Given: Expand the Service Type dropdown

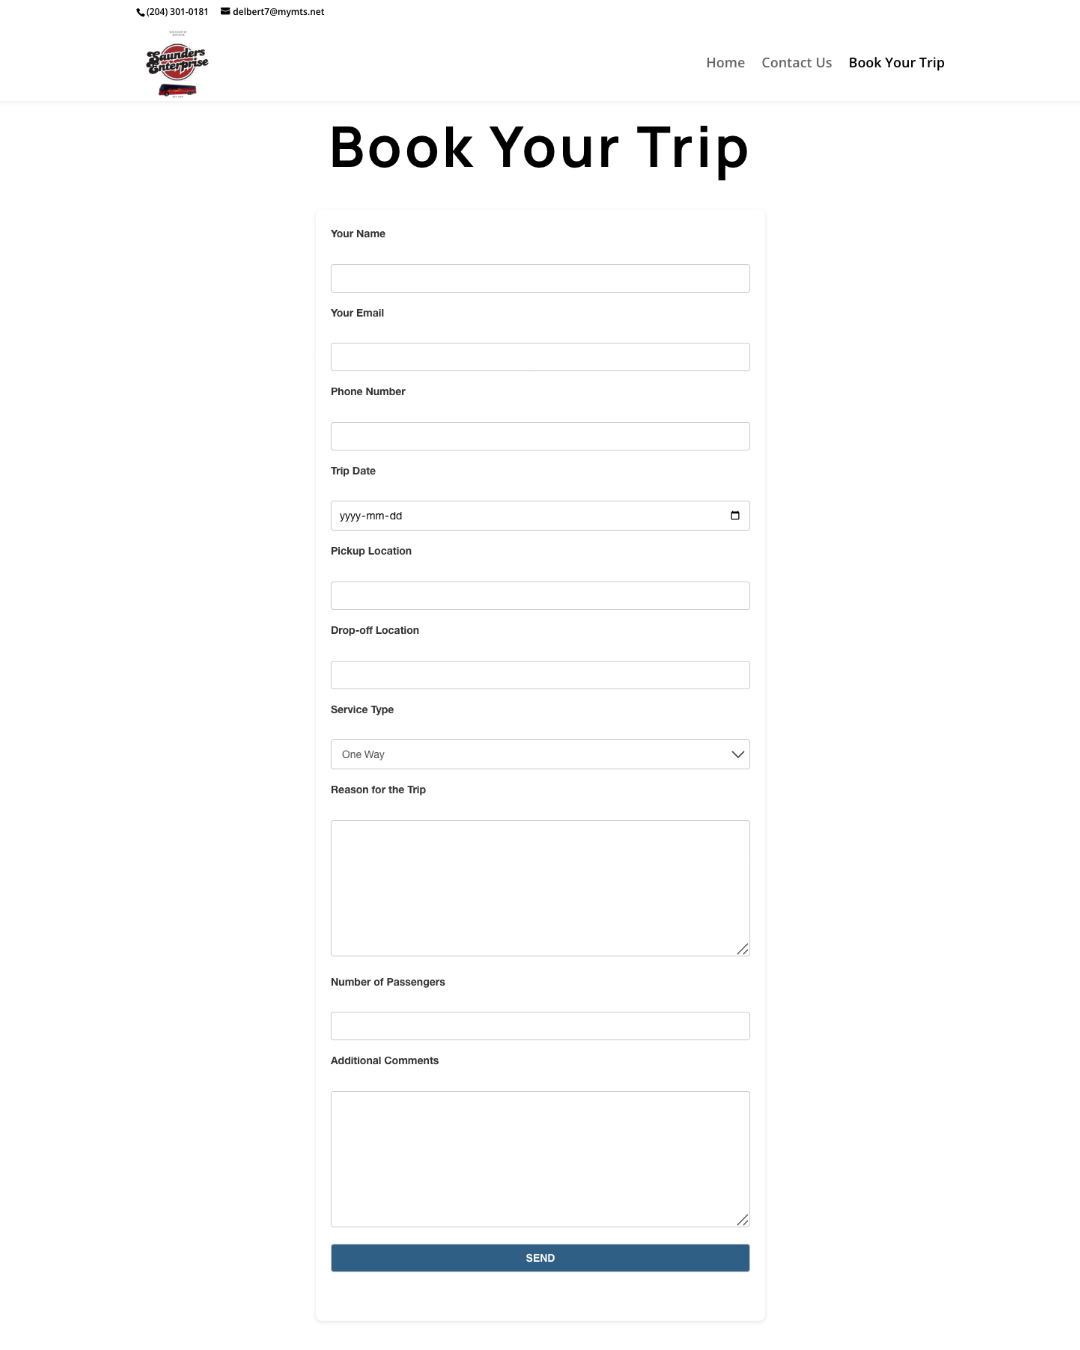Looking at the screenshot, I should (x=540, y=755).
